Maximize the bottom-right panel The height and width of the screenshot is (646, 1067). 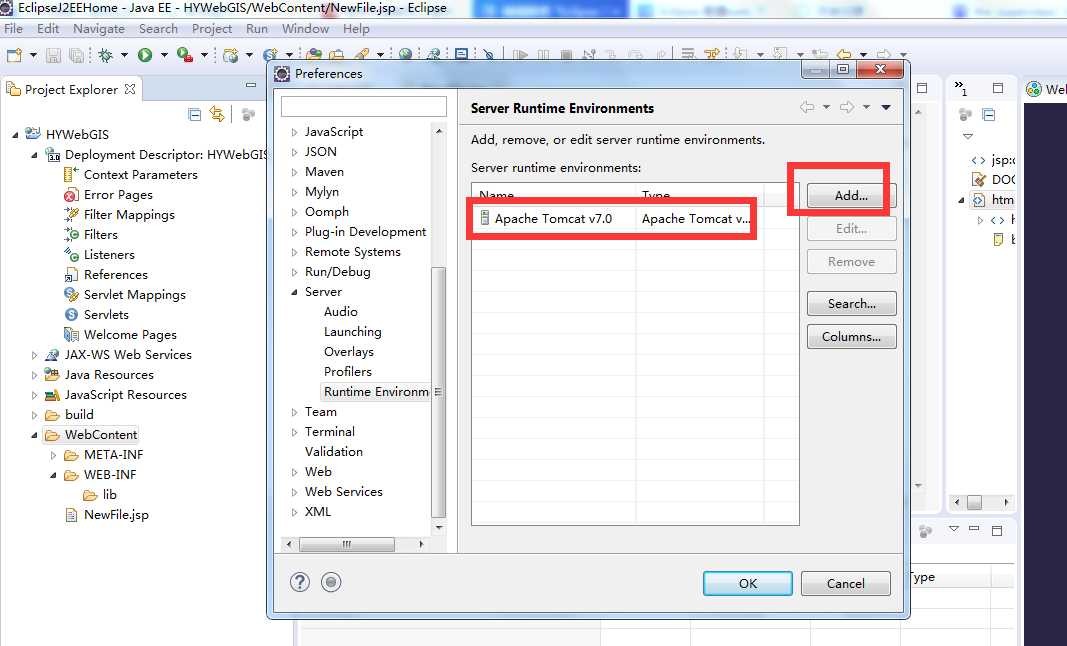click(998, 530)
